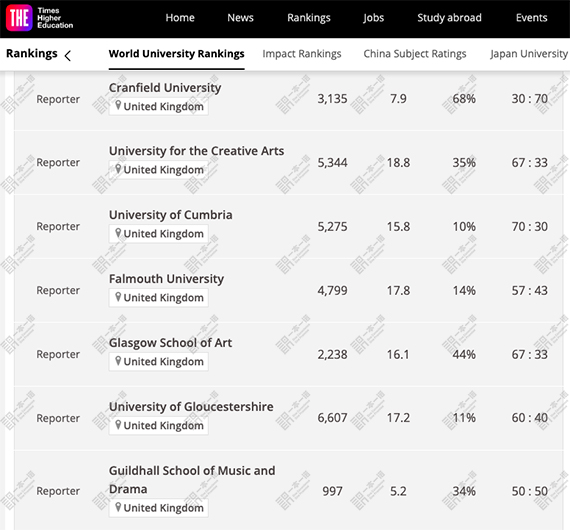This screenshot has height=530, width=570.
Task: Click the location pin under University of Cumbria
Action: [x=118, y=233]
